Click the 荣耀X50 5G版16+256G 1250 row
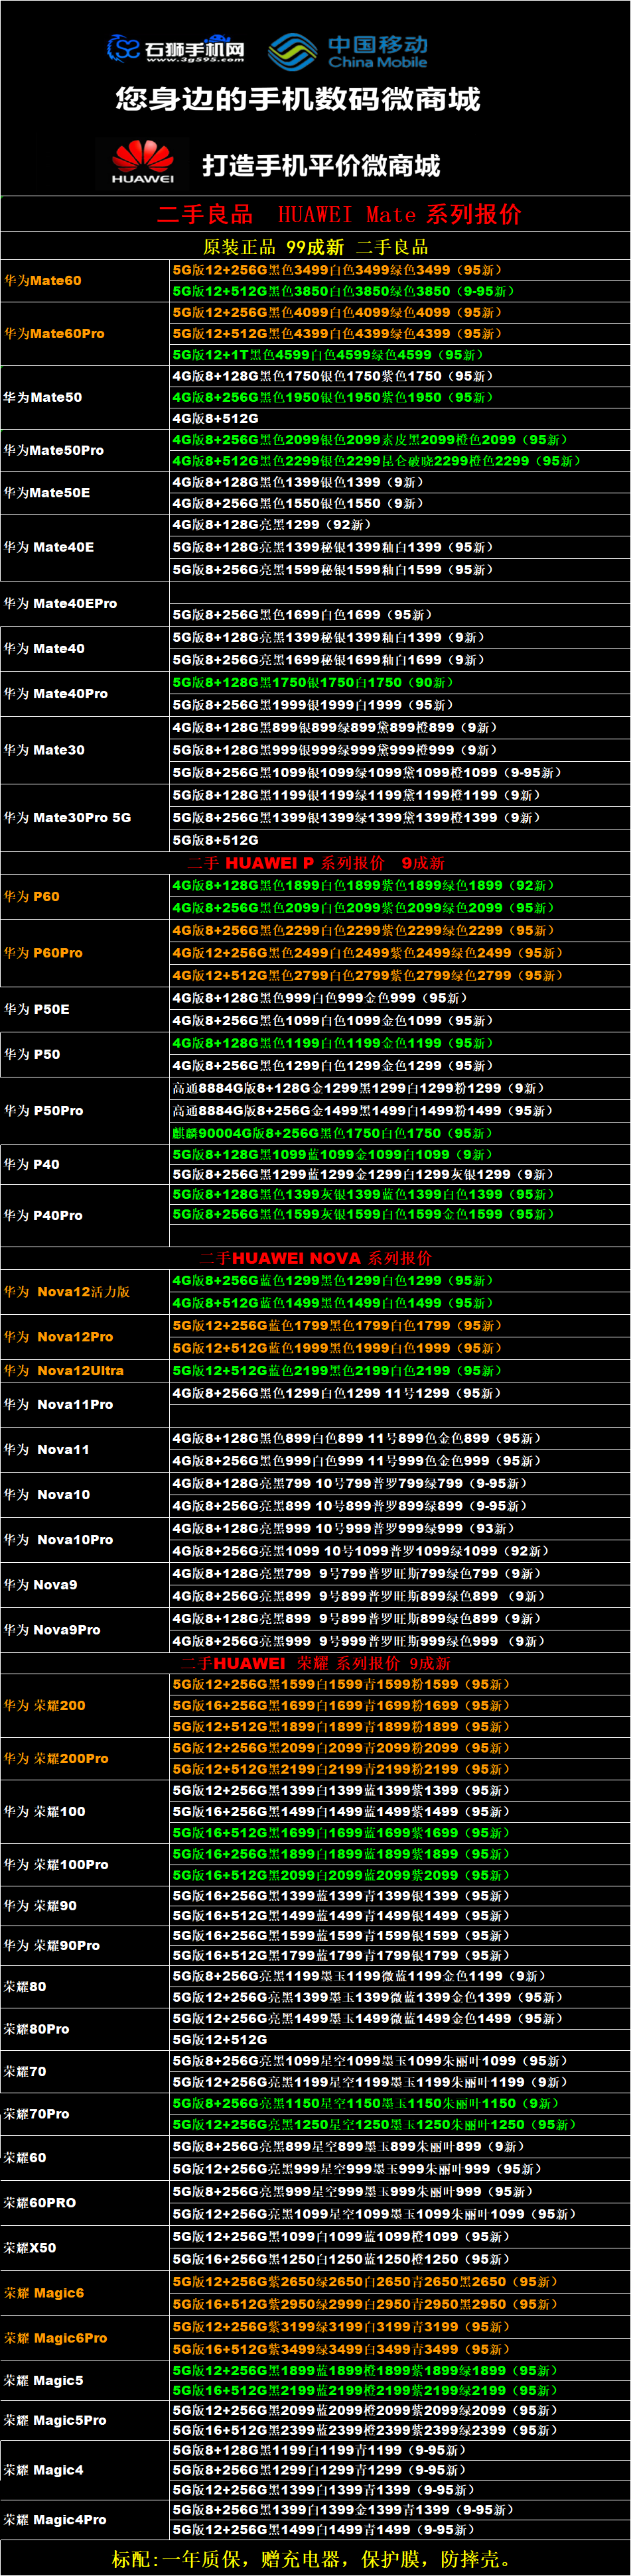 tap(400, 2259)
